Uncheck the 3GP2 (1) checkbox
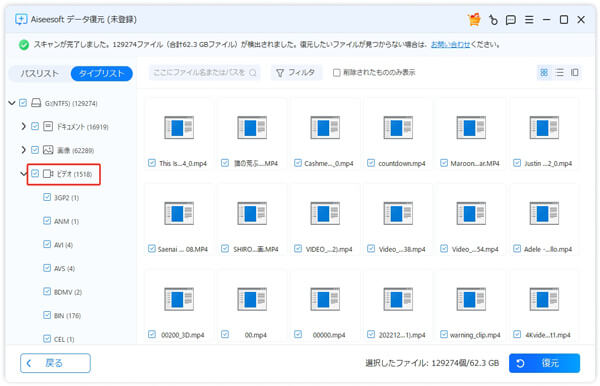The image size is (600, 386). [x=47, y=197]
